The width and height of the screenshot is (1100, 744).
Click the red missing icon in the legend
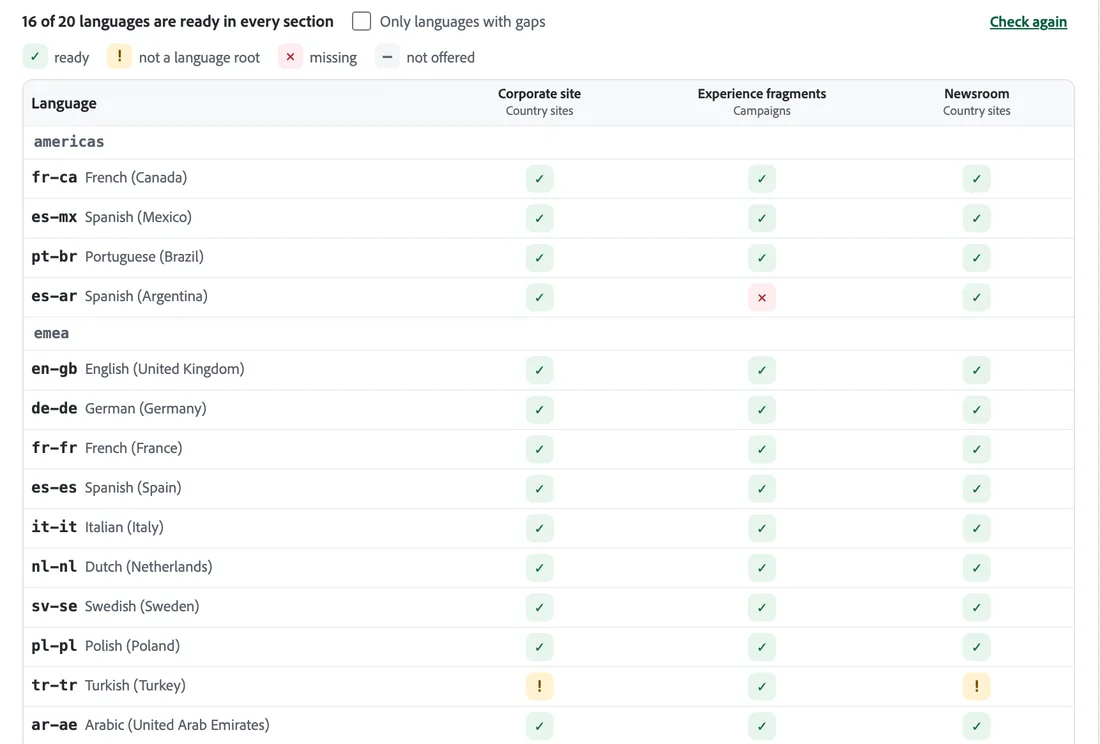[290, 57]
